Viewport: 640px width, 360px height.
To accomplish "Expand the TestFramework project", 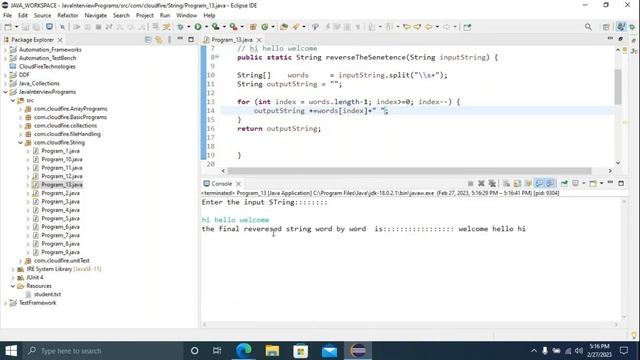I will pyautogui.click(x=6, y=303).
